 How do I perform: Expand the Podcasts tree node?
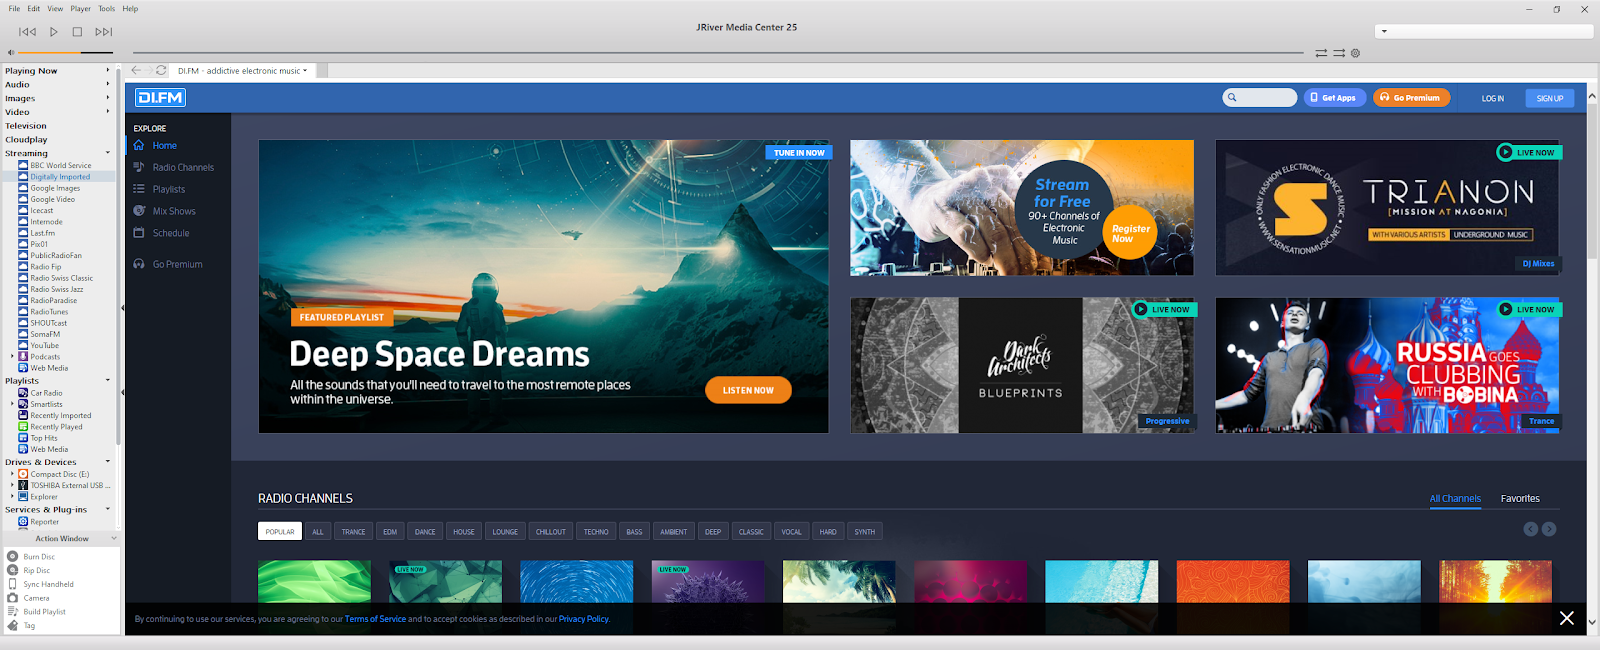click(12, 356)
